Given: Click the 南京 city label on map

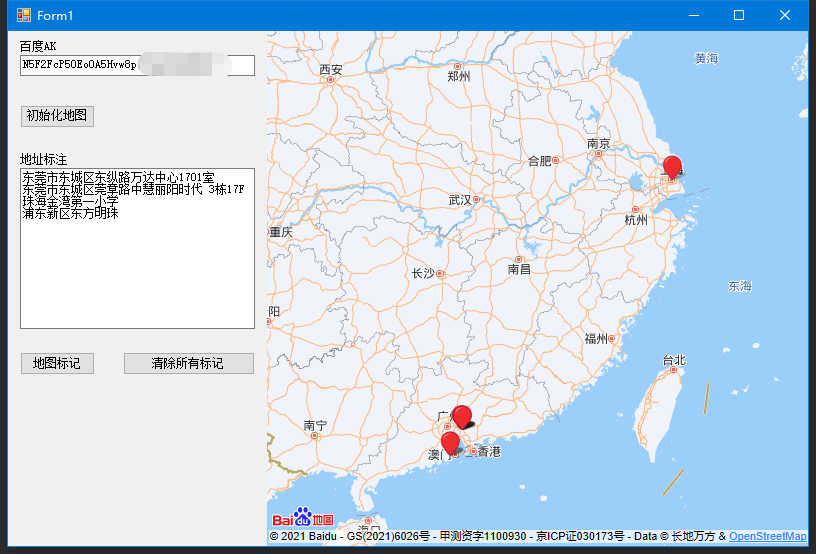Looking at the screenshot, I should coord(598,143).
